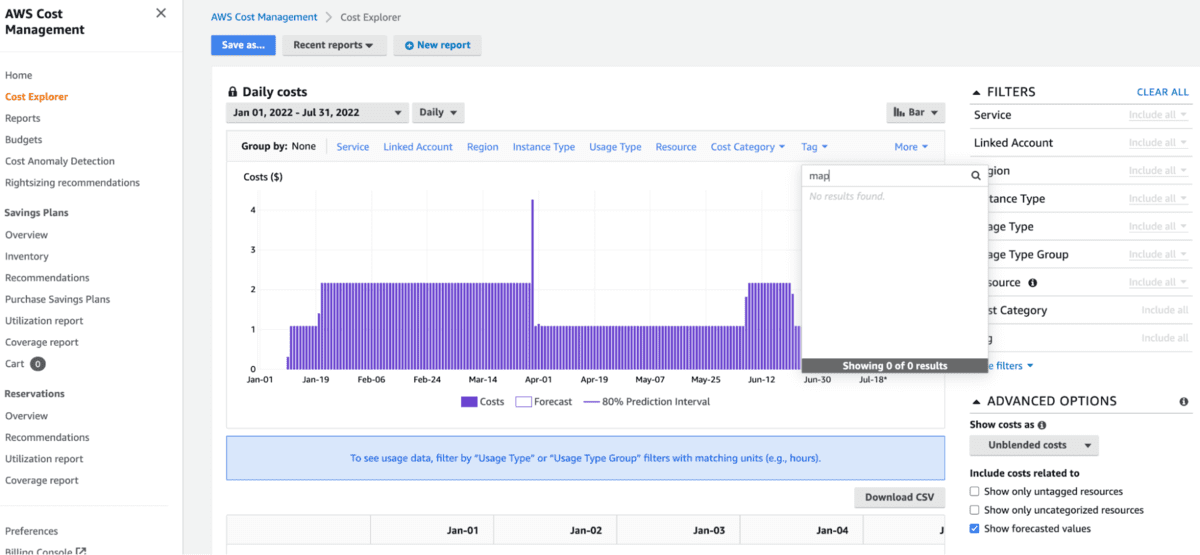Click the info icon beside Show costs as
Screen dimensions: 1200x555
(x=1041, y=425)
